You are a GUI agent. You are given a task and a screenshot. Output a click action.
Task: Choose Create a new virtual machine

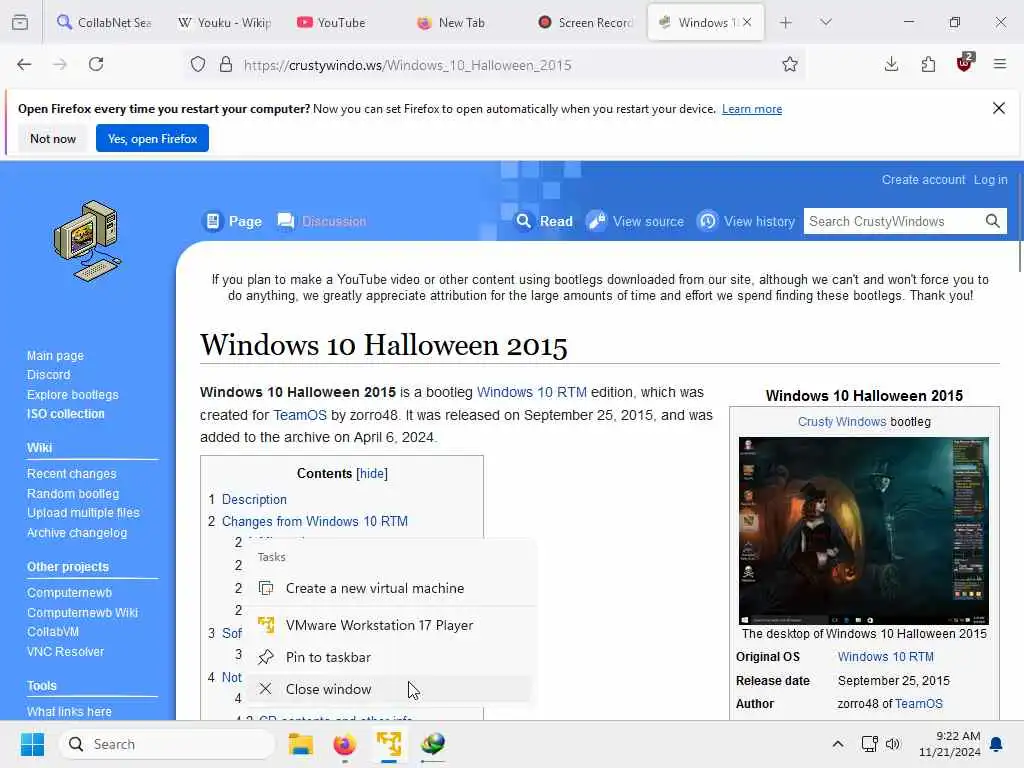(x=391, y=588)
